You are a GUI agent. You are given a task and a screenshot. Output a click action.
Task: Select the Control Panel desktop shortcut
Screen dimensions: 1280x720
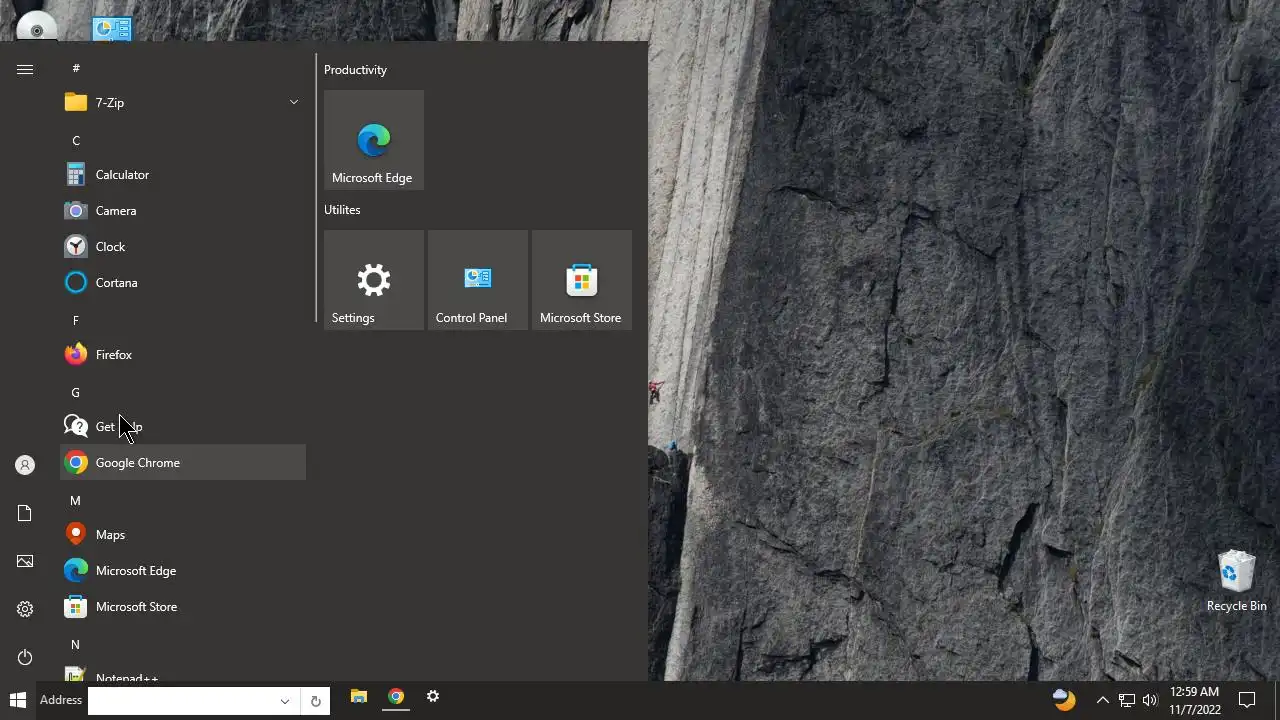pos(112,28)
